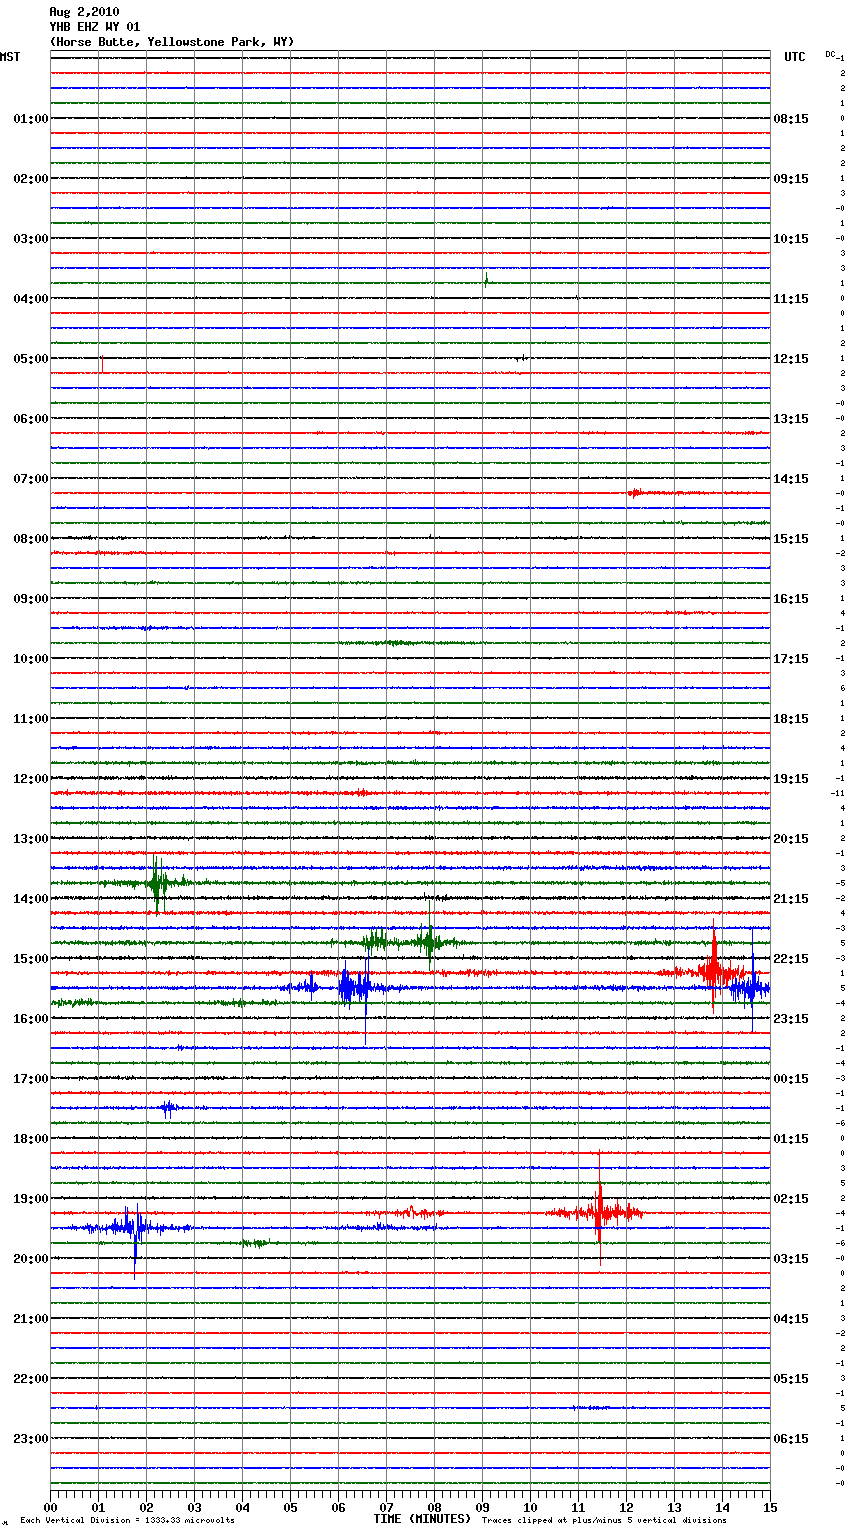Click the '-11' DC offset value

pyautogui.click(x=838, y=793)
